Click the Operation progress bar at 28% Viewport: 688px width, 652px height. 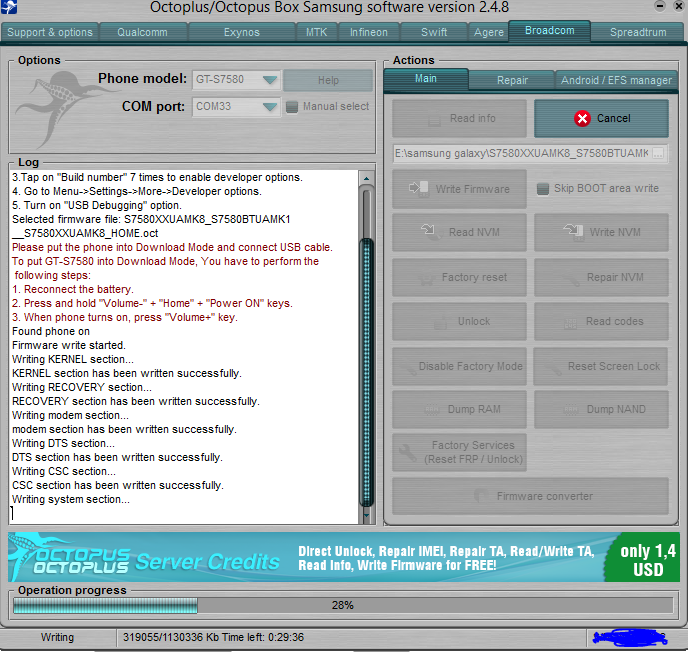pyautogui.click(x=343, y=605)
